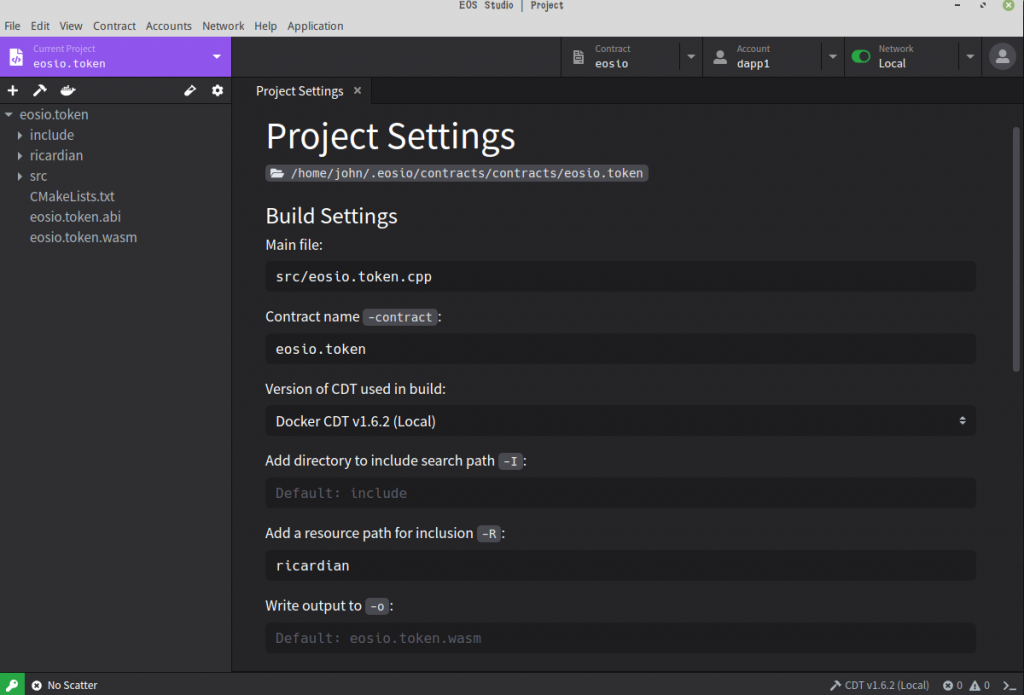This screenshot has width=1024, height=695.
Task: Toggle the Local network switch
Action: [860, 57]
